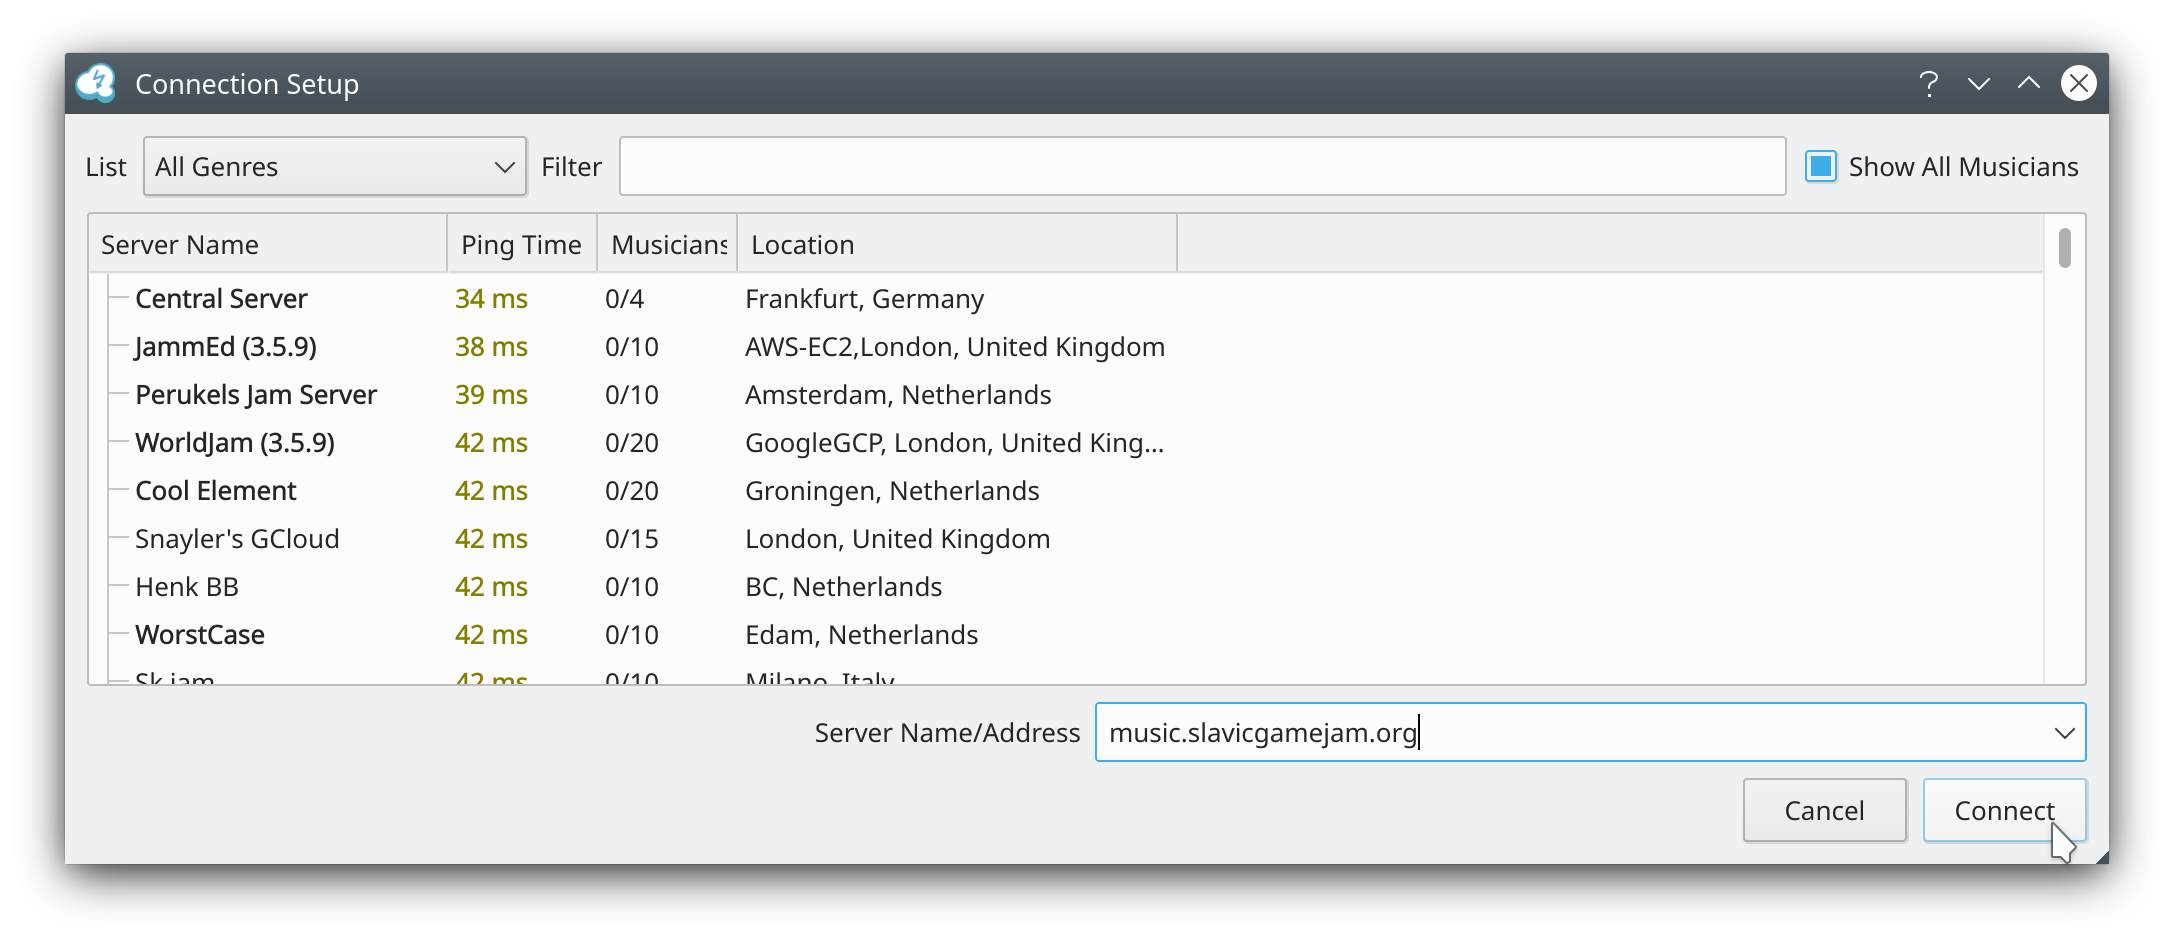Click the maximize up-chevron title bar icon
2174x941 pixels.
coord(2029,84)
